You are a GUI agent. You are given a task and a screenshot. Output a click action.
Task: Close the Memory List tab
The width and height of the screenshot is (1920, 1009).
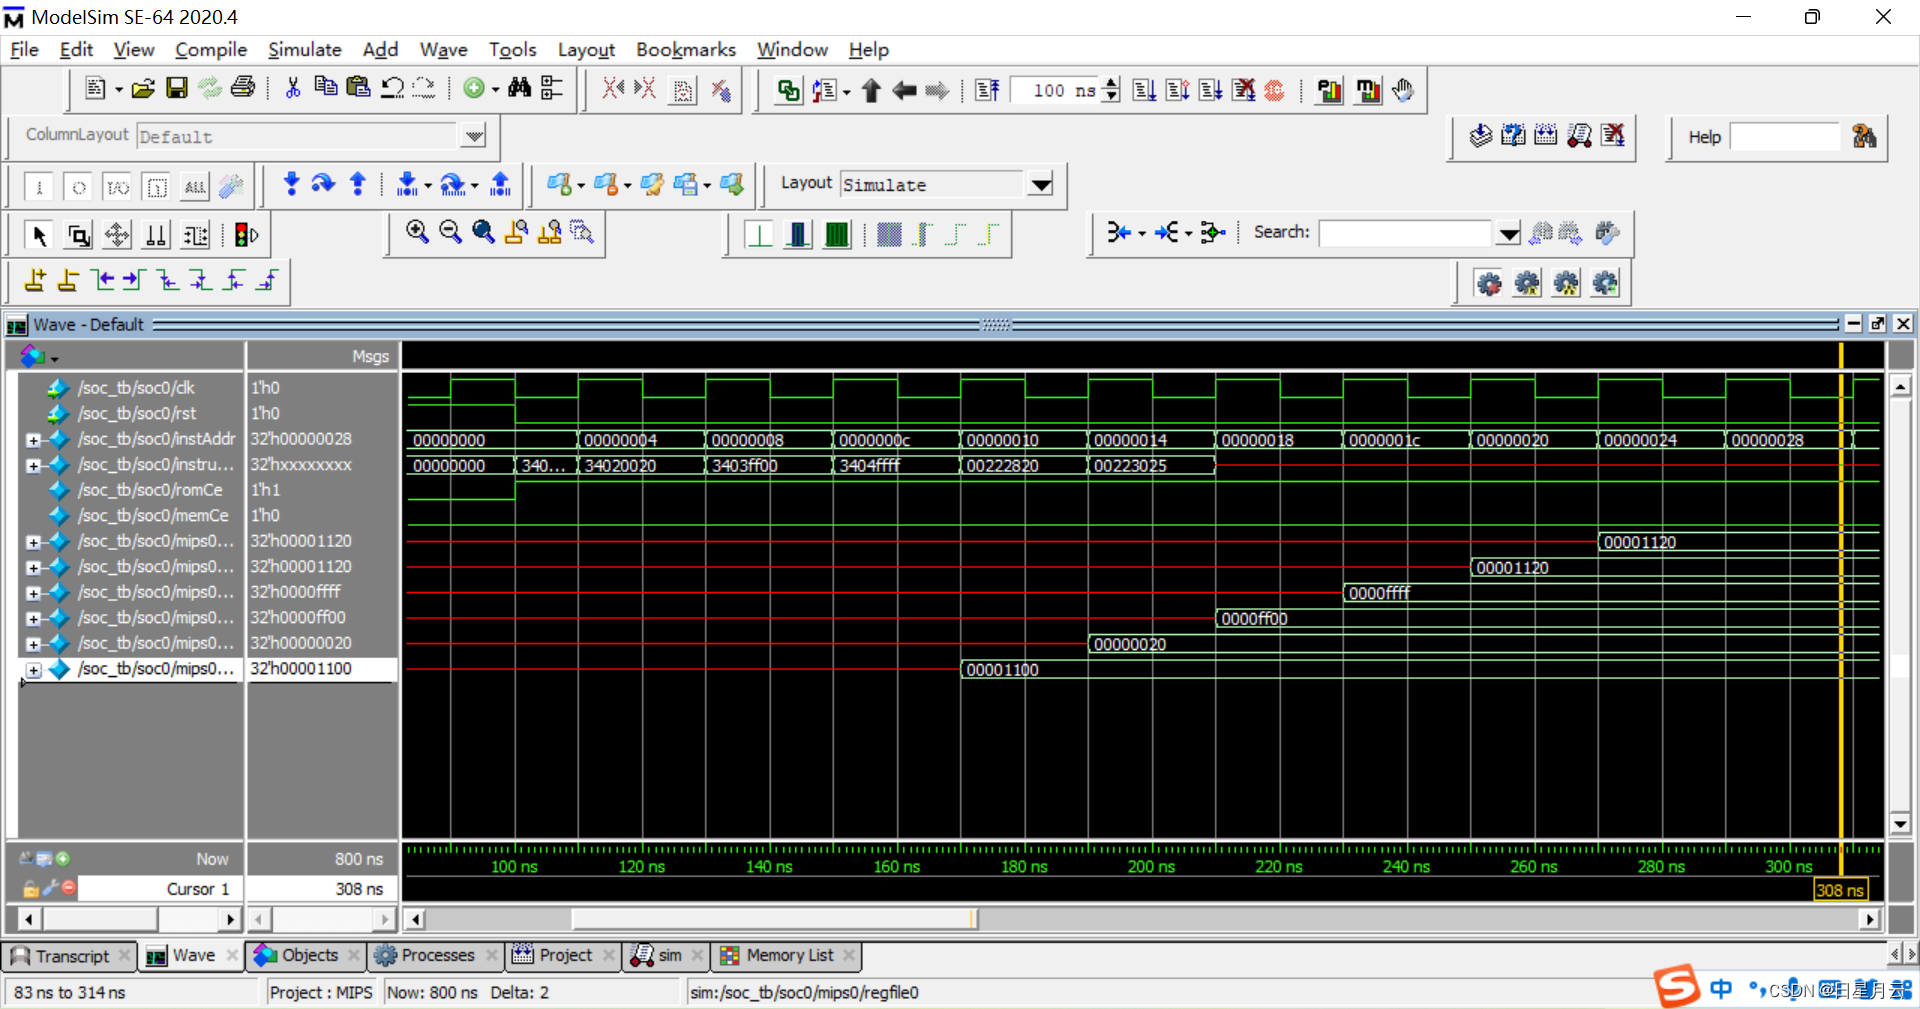click(849, 956)
